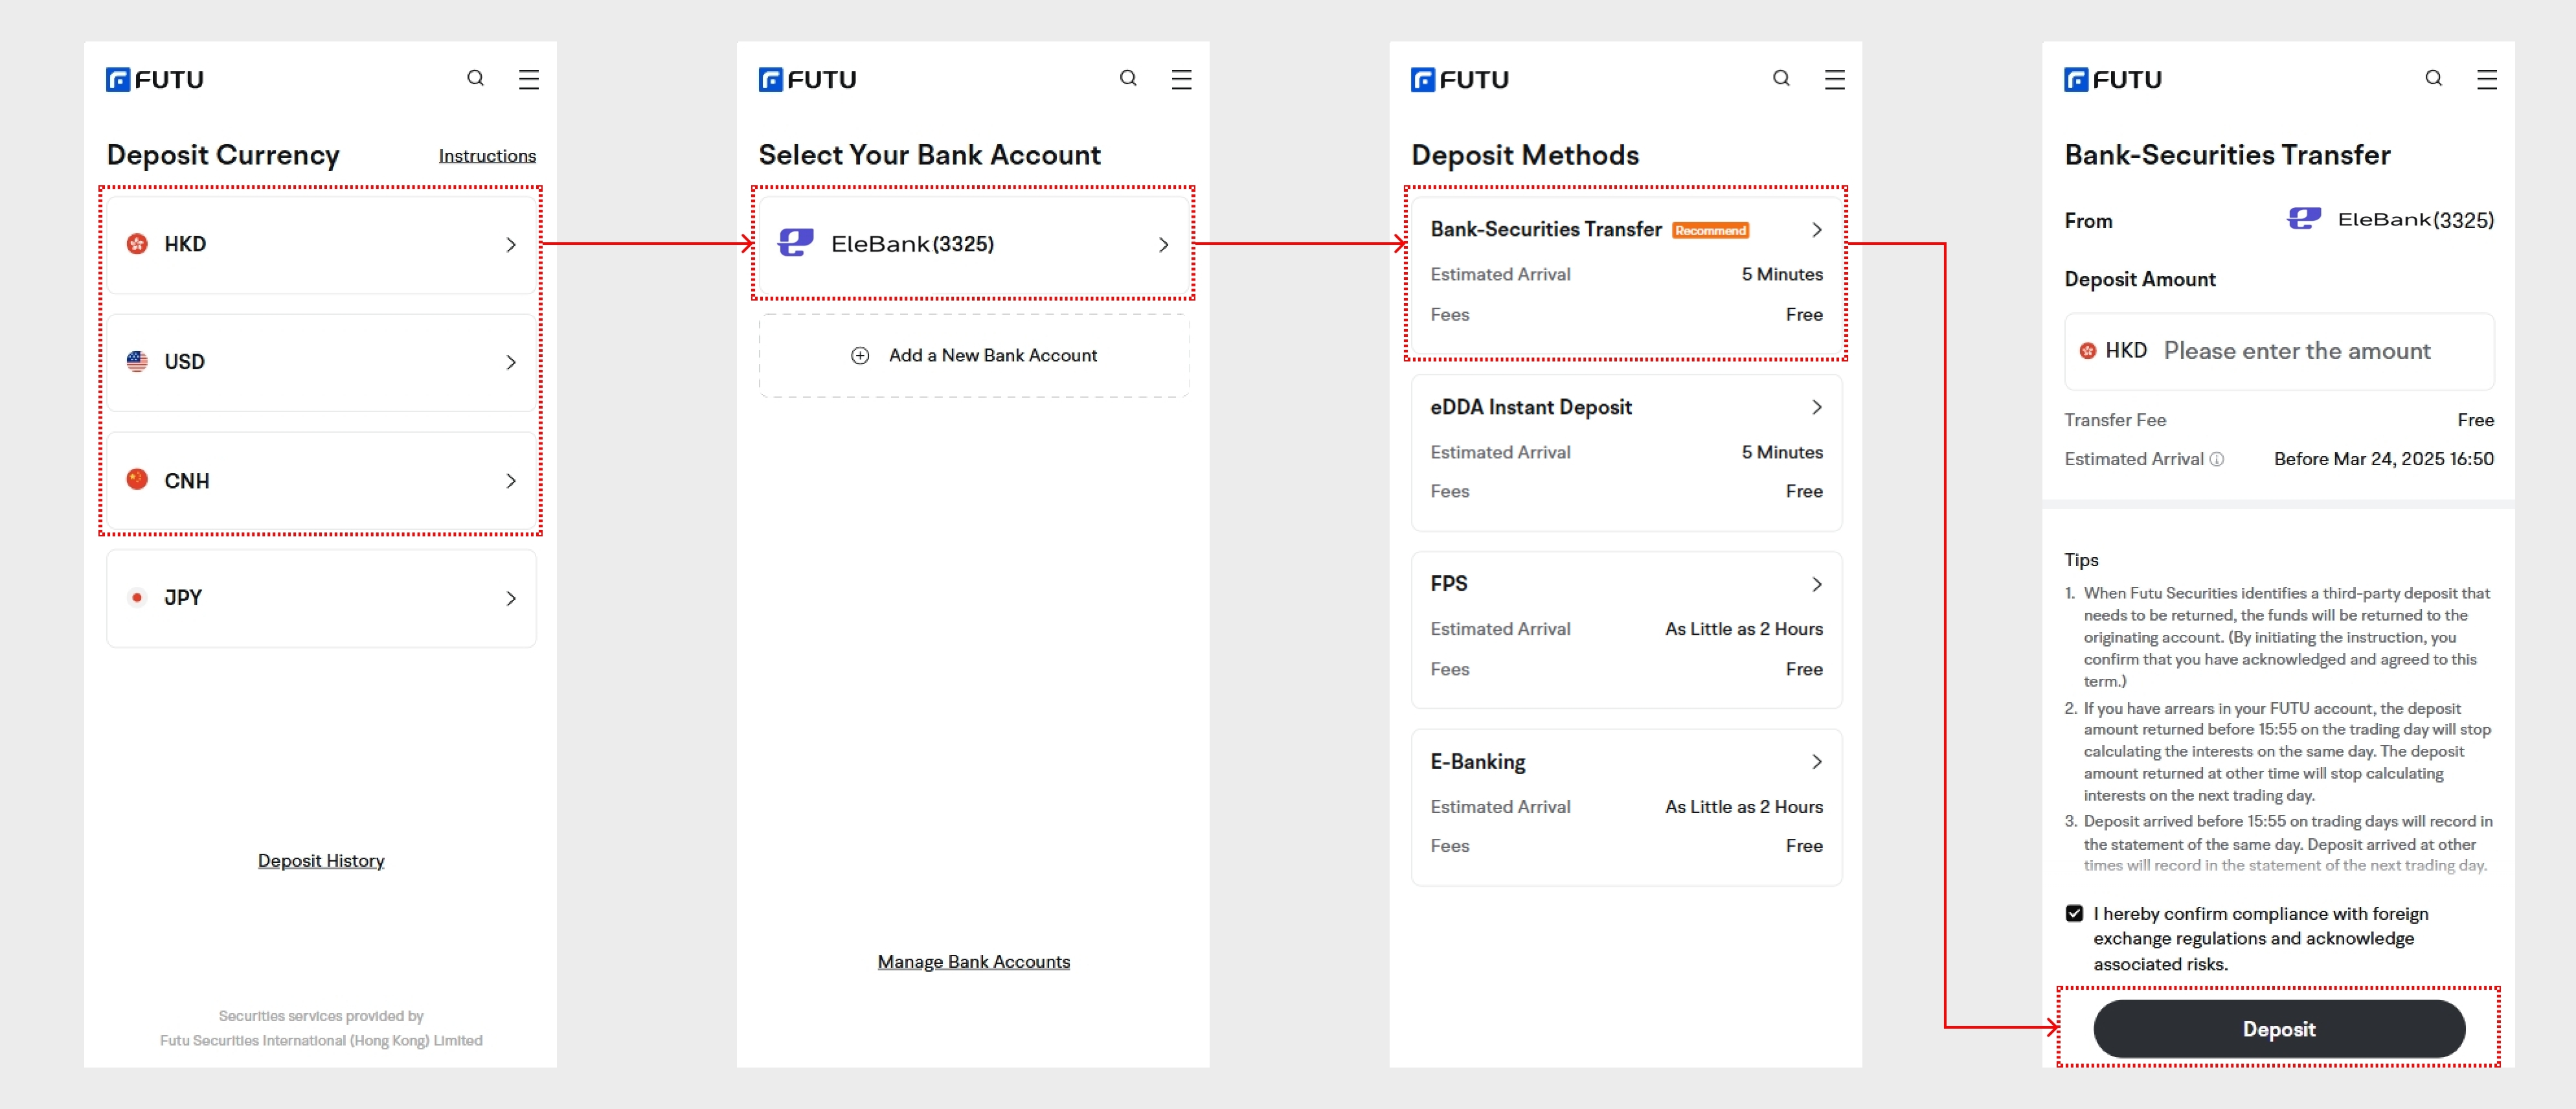Open search on Bank-Securities Transfer screen
The width and height of the screenshot is (2576, 1109).
coord(2434,78)
